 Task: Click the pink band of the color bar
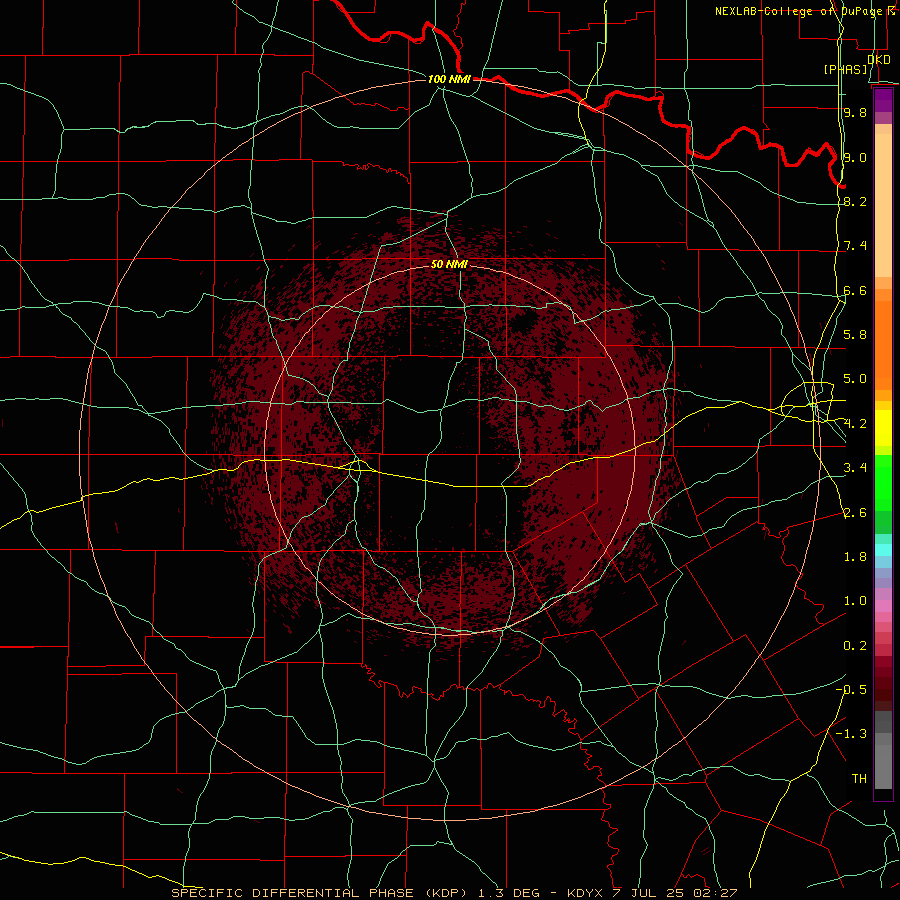[x=883, y=606]
